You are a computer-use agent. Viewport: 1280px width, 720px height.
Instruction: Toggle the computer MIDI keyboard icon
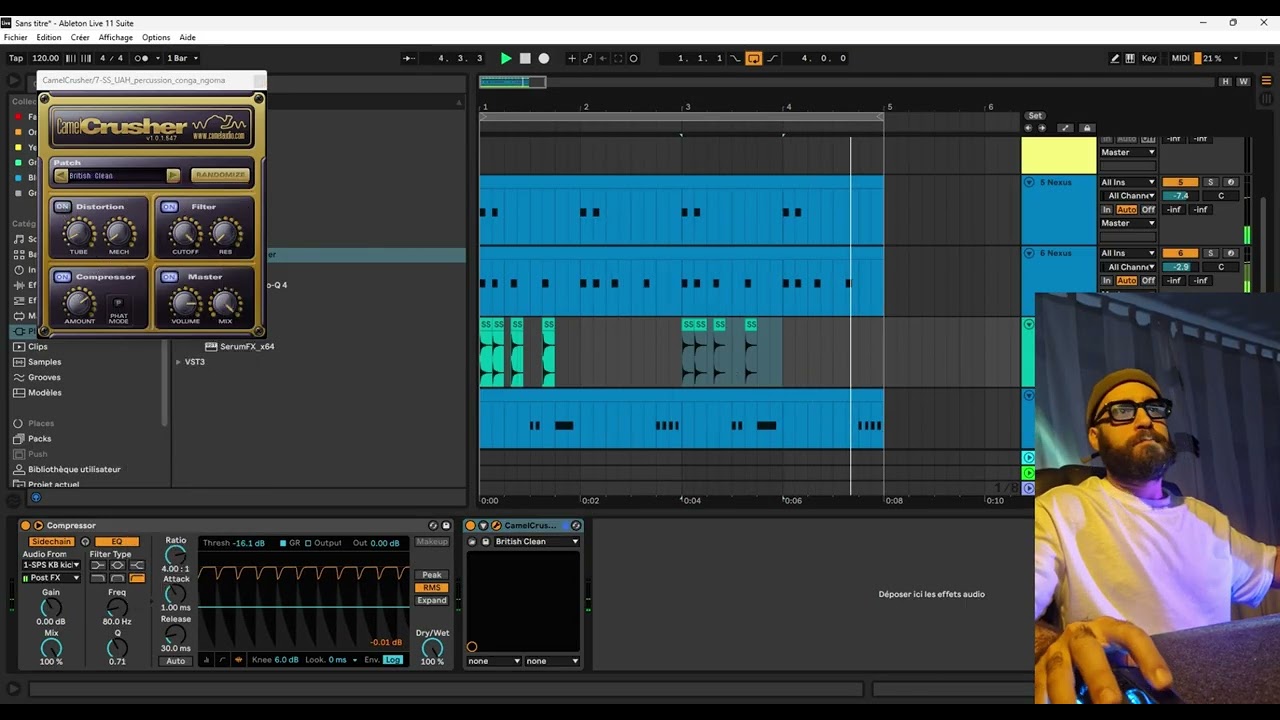coord(1130,58)
